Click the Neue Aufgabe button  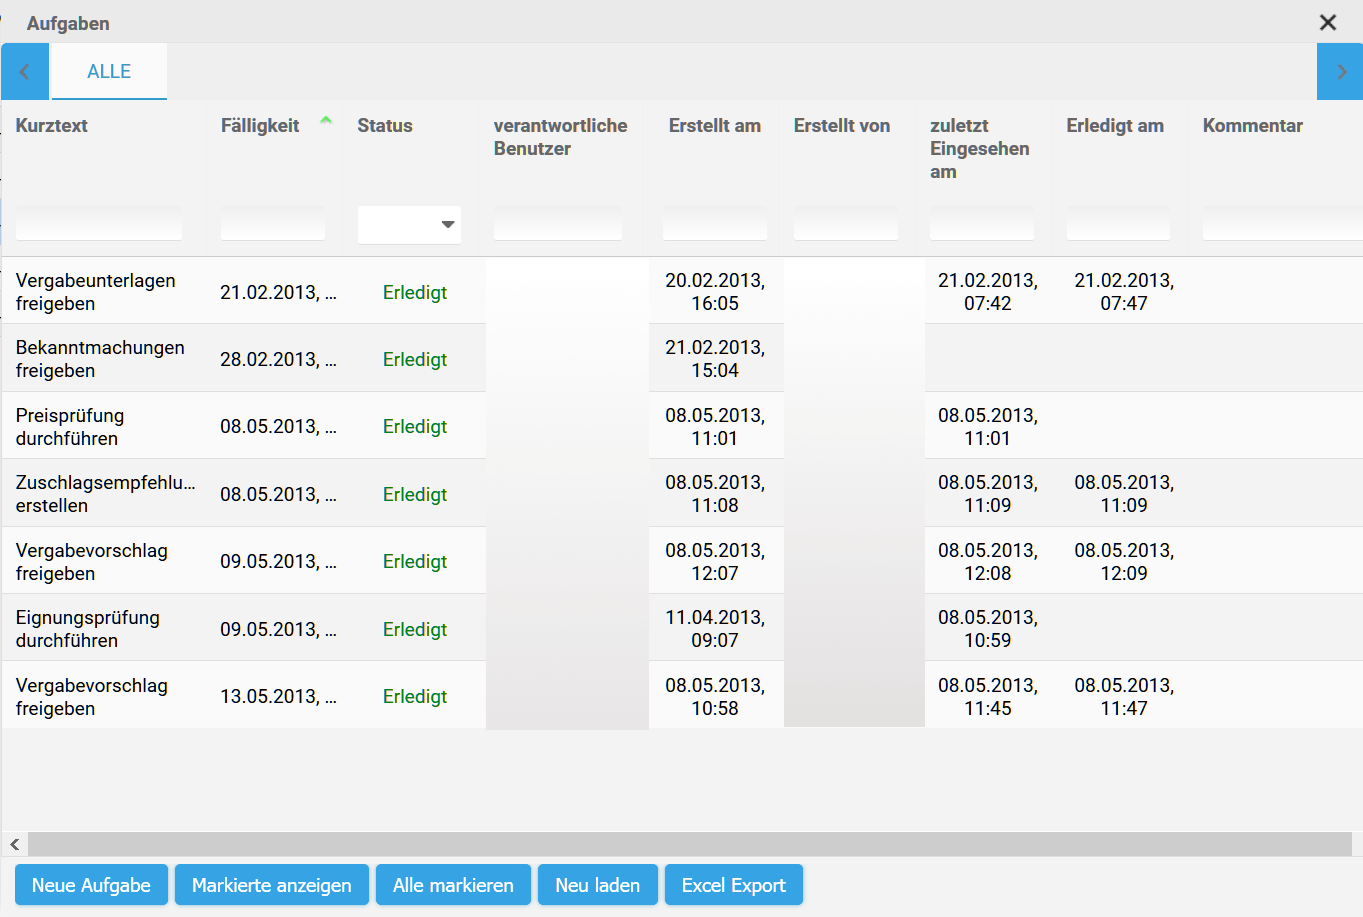(x=91, y=885)
